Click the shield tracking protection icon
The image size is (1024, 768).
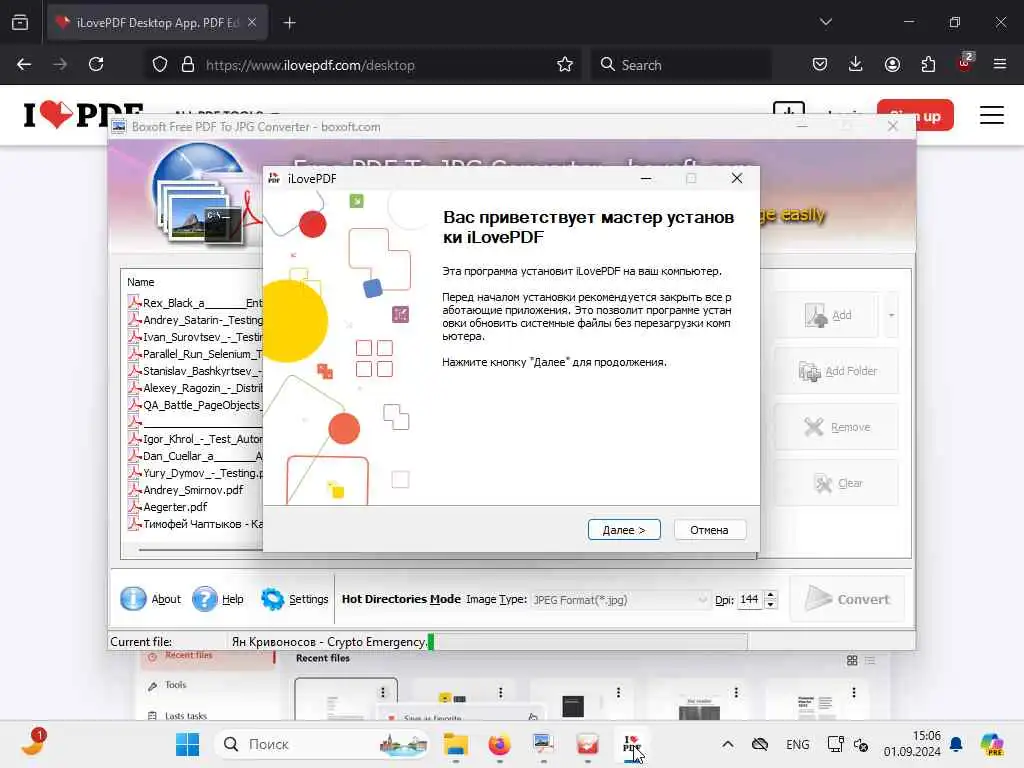click(160, 64)
